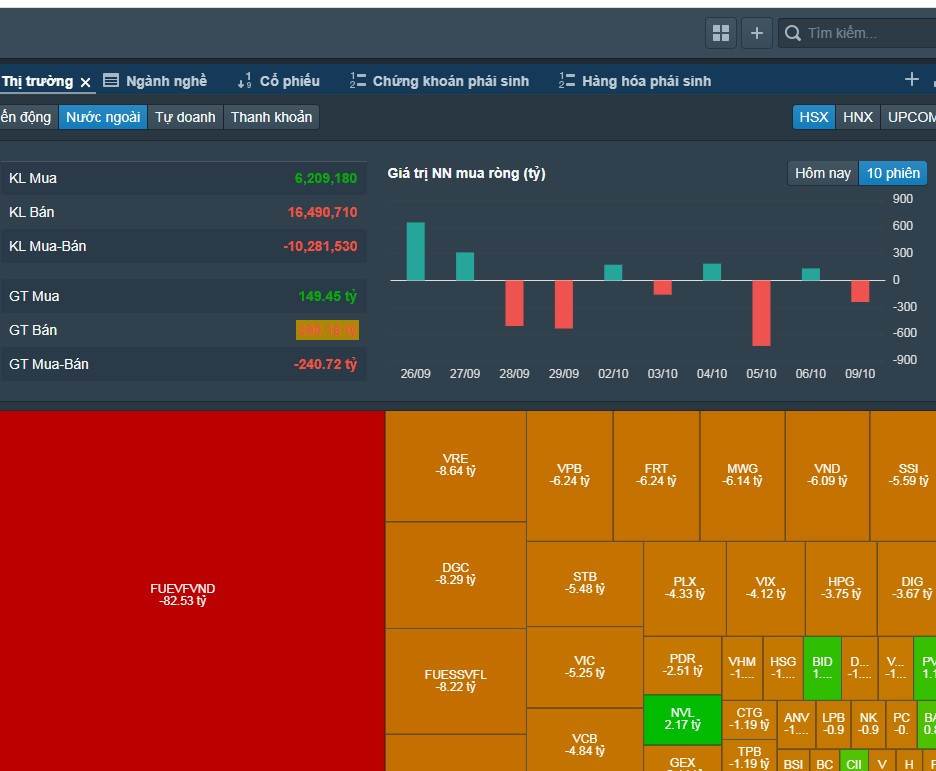This screenshot has height=771, width=936.
Task: Click the green BID tile
Action: (822, 668)
